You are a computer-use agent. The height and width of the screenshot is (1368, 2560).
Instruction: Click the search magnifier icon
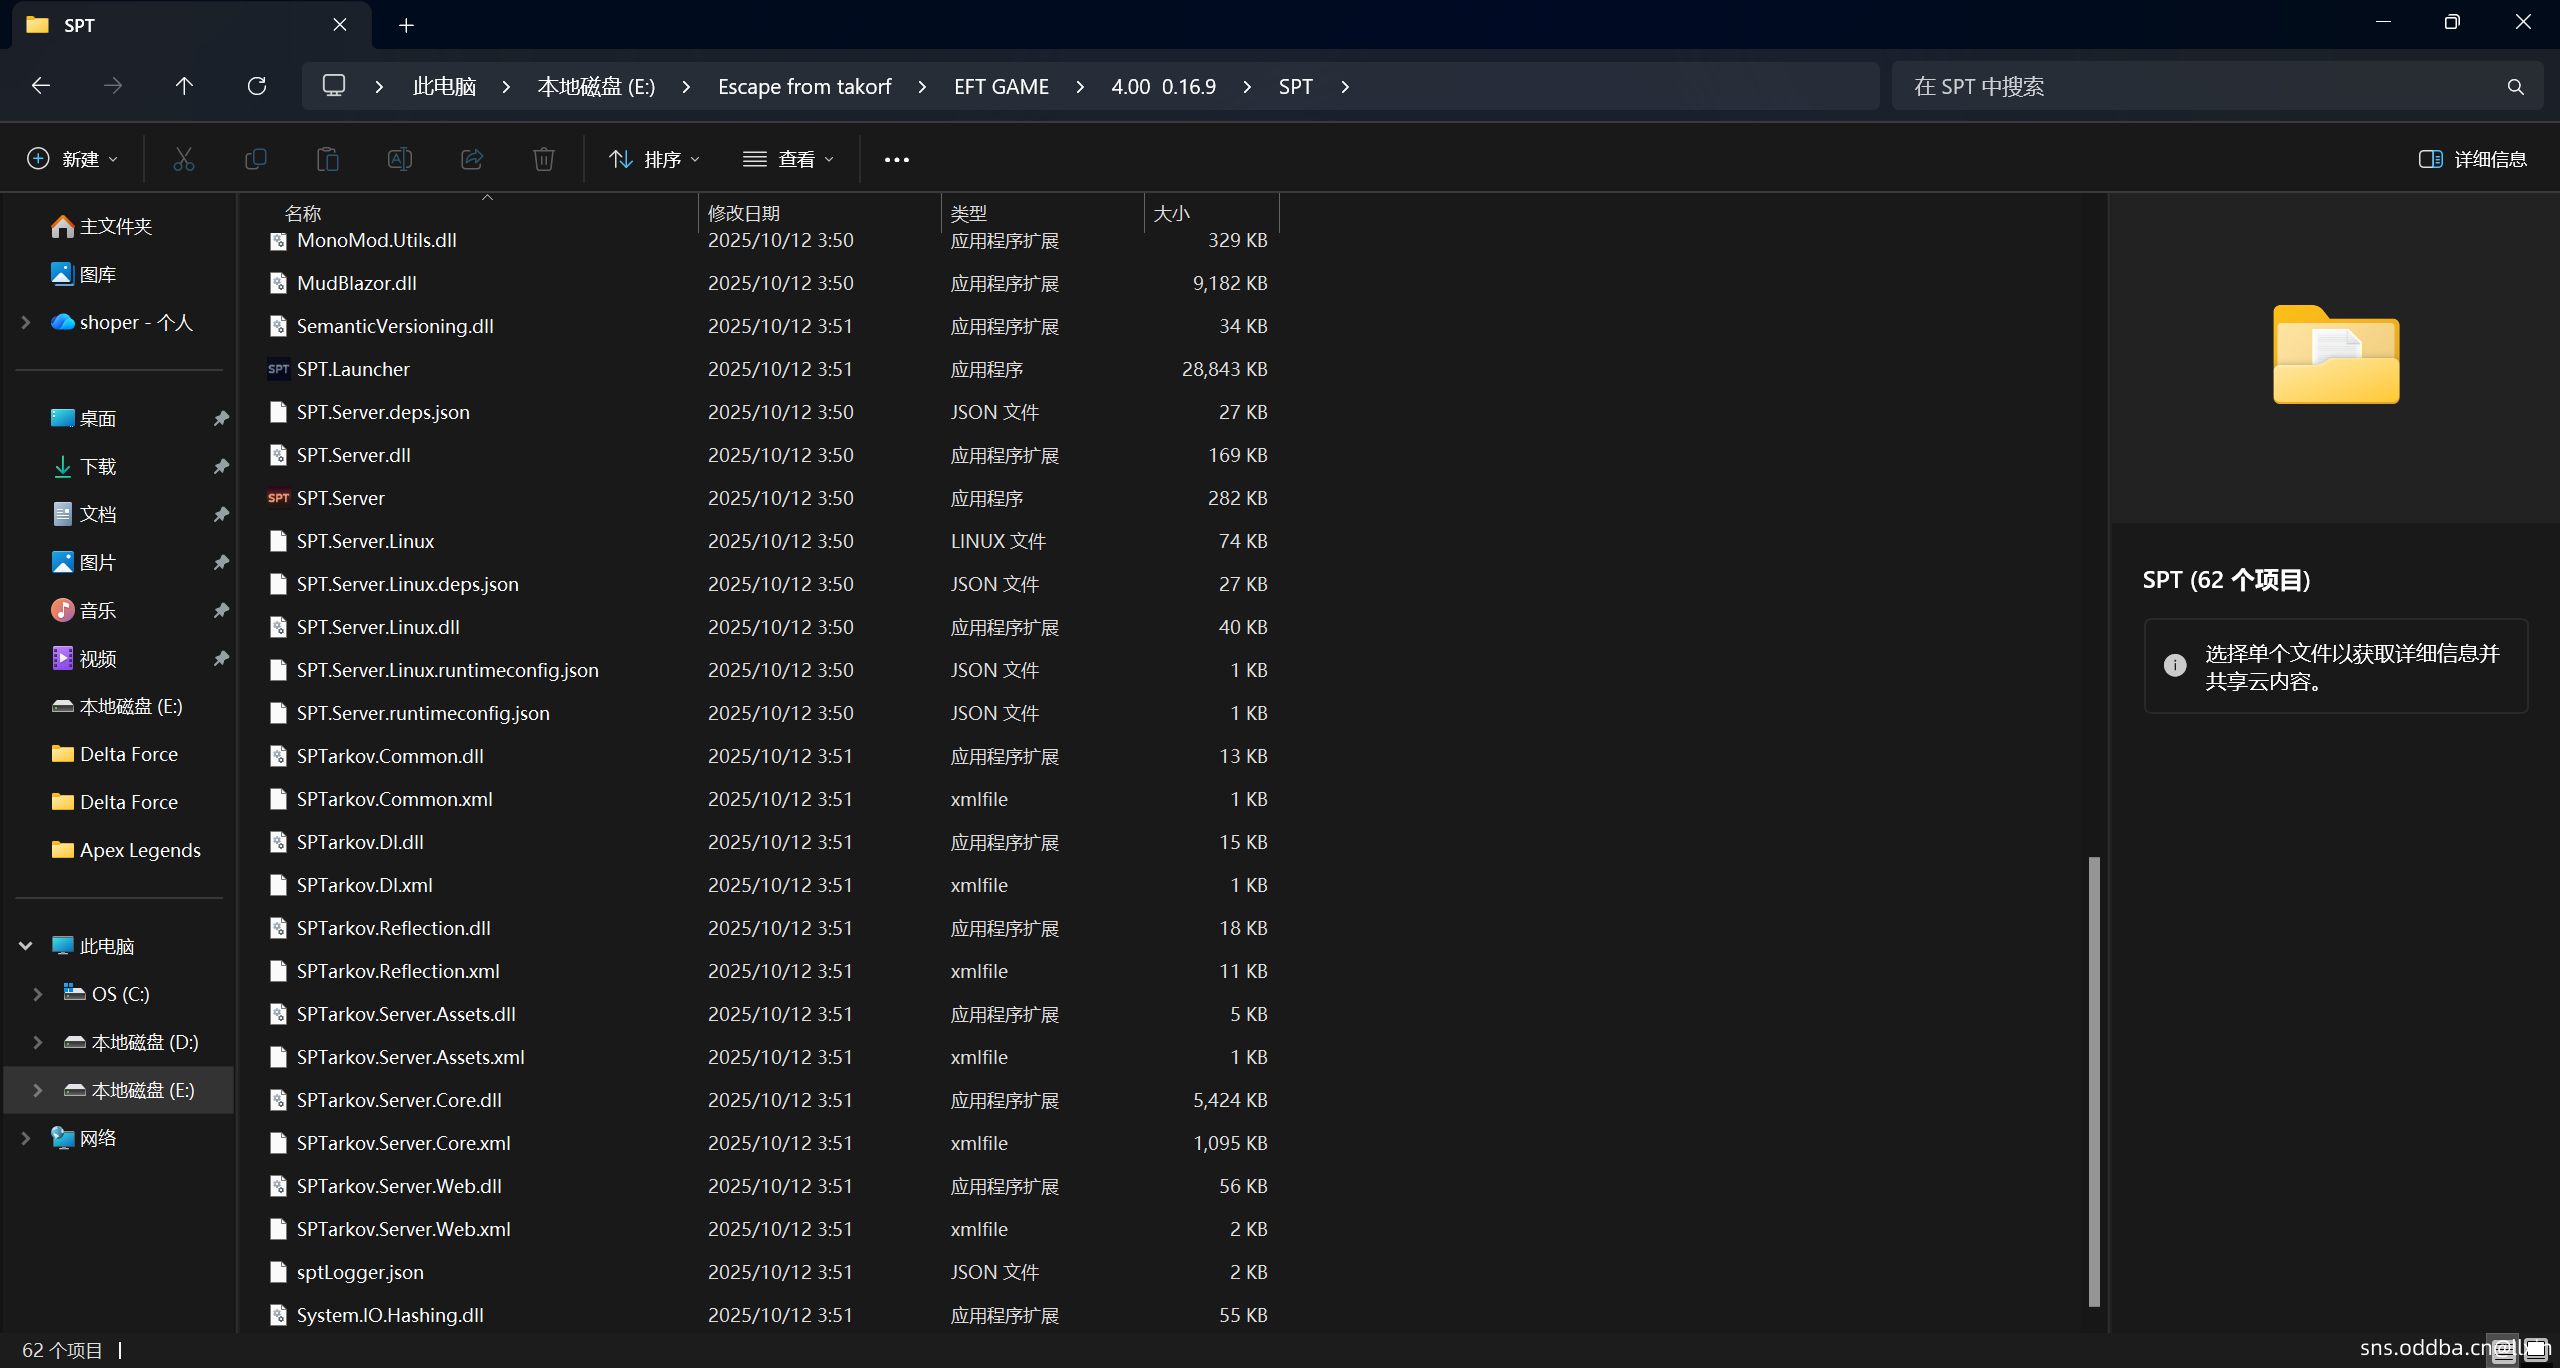2515,87
